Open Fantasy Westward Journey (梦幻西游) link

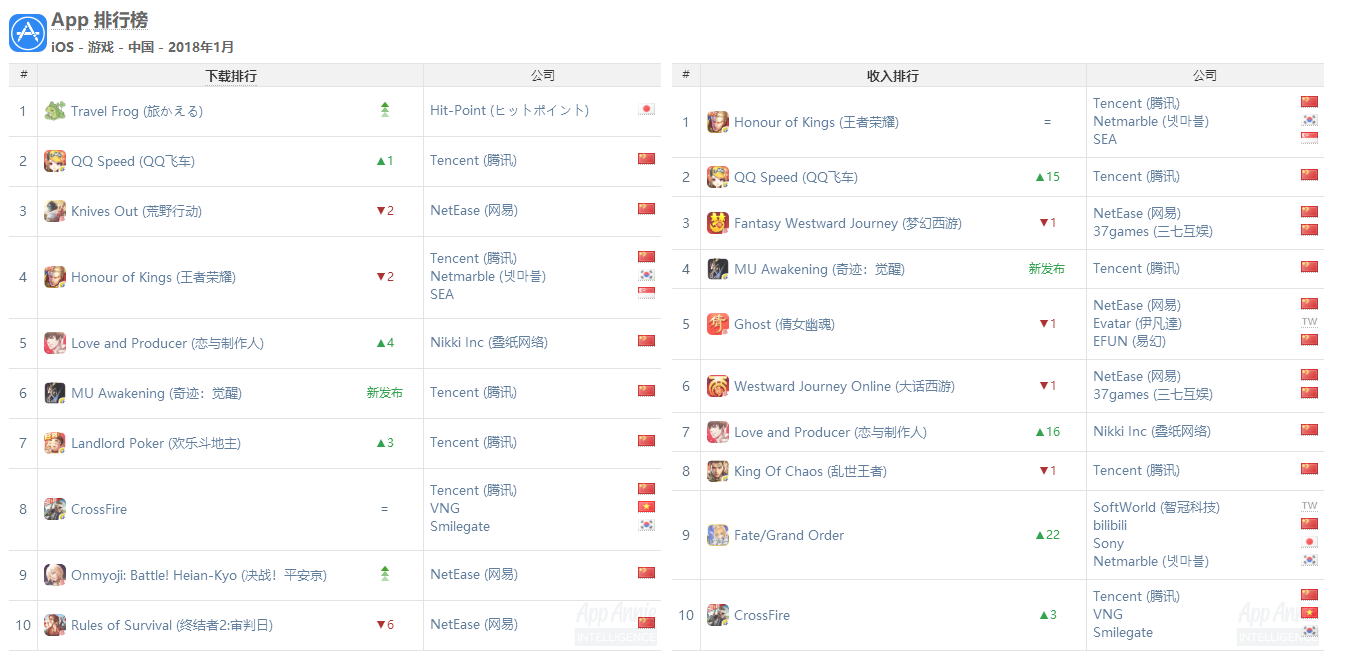tap(848, 223)
